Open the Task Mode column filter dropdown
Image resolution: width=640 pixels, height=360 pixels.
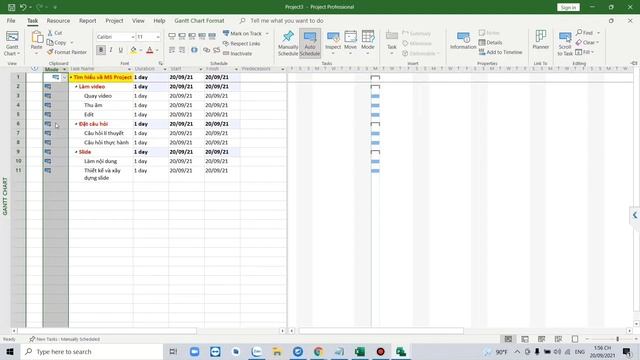(64, 69)
